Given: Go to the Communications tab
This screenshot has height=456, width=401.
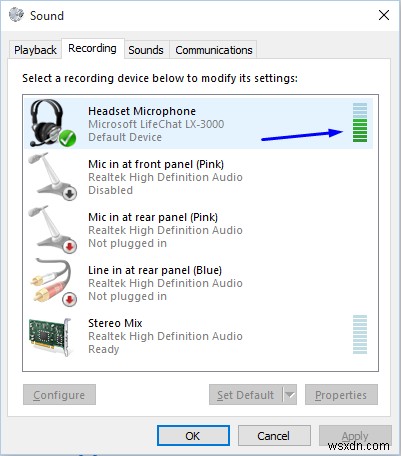Looking at the screenshot, I should pyautogui.click(x=214, y=50).
